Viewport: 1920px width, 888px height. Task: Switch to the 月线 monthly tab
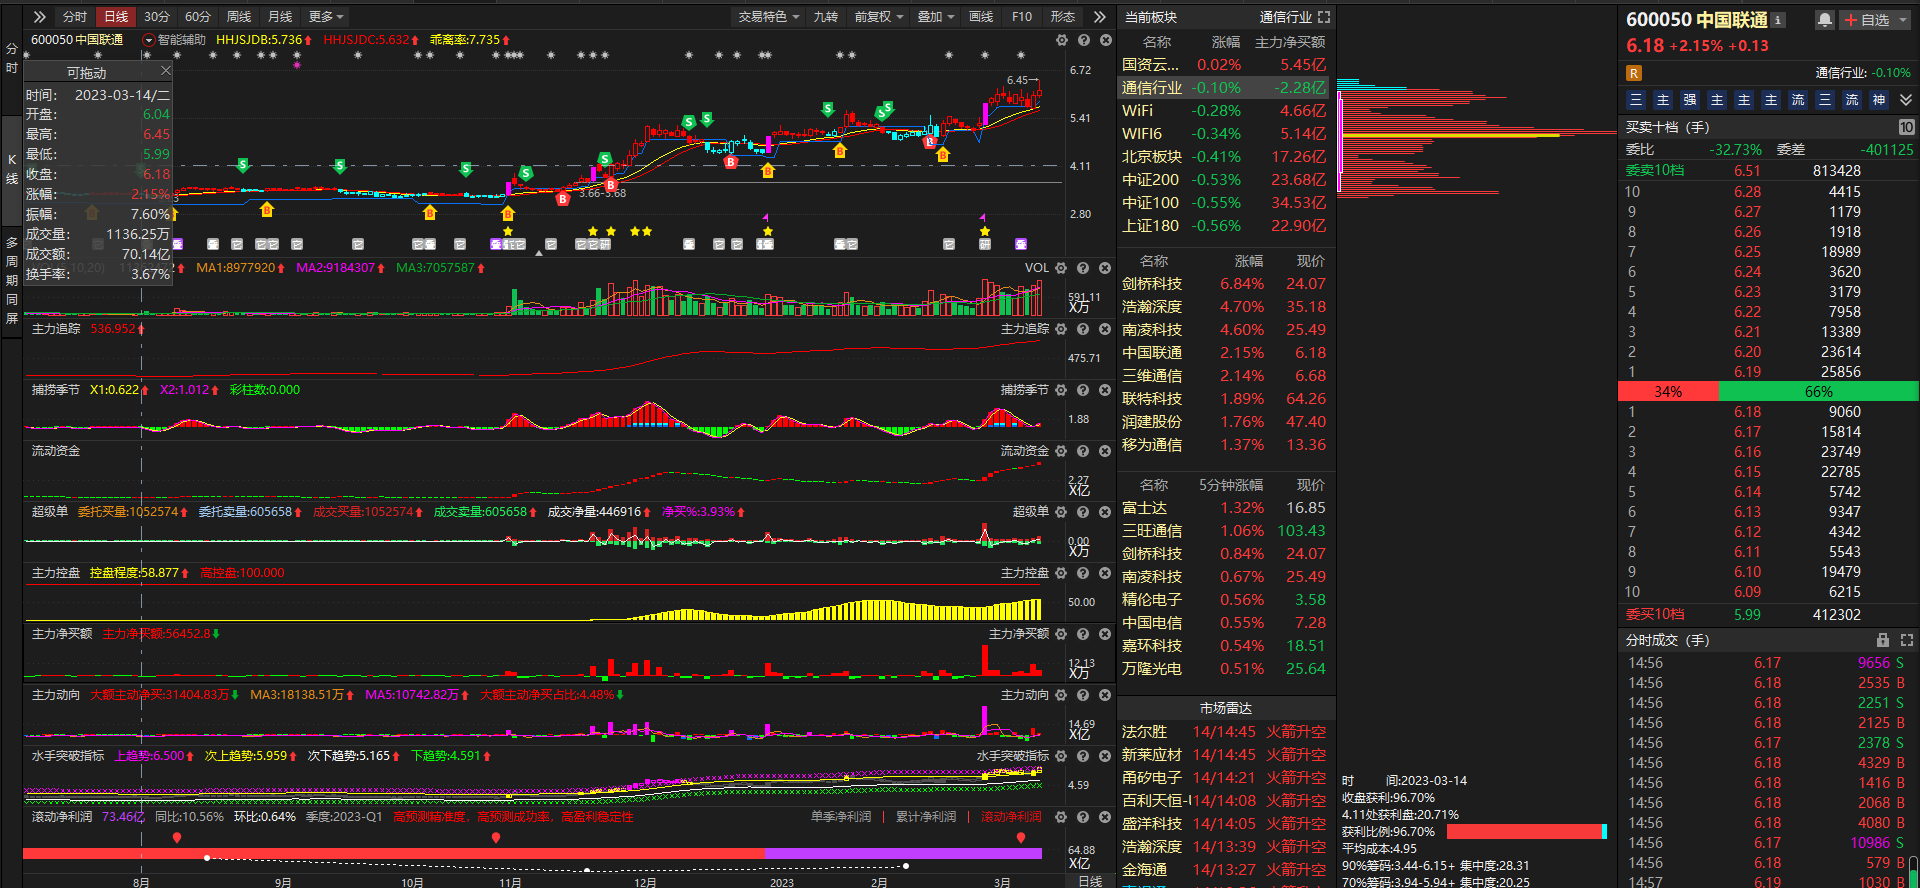[x=280, y=17]
